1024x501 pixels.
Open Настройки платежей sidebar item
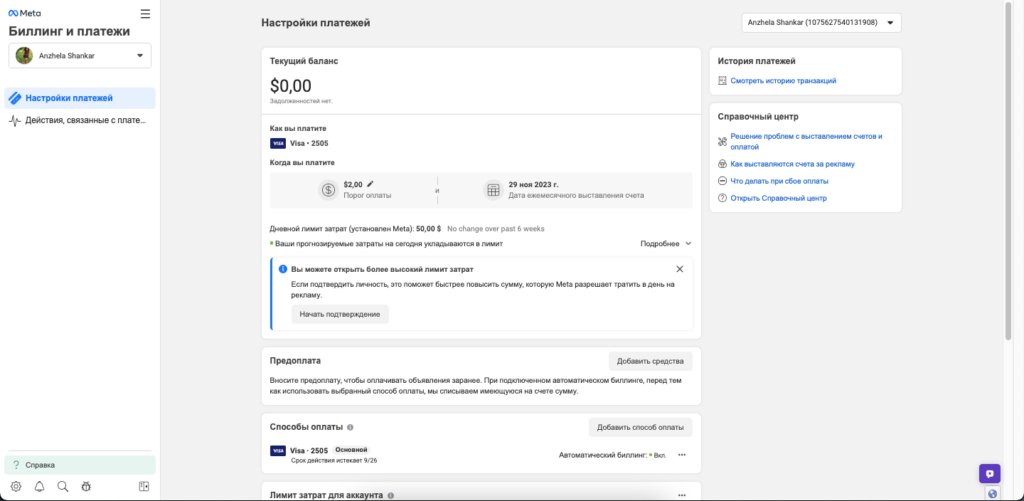tap(80, 98)
